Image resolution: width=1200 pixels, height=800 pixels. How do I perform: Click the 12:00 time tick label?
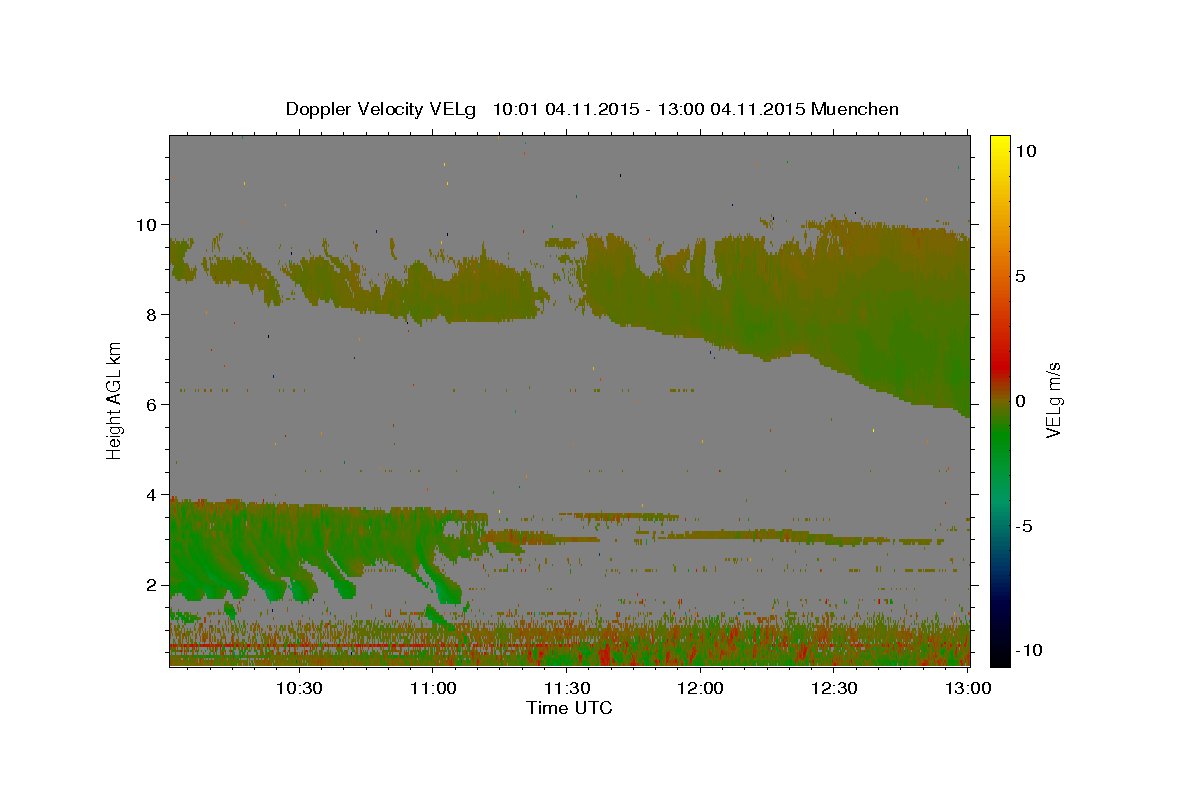pos(700,688)
